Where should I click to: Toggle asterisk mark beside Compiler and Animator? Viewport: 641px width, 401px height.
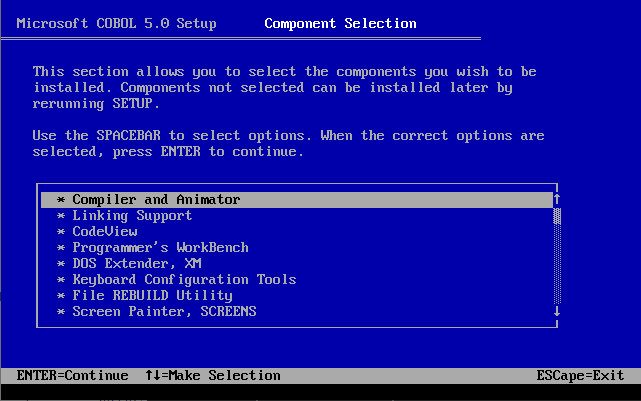(61, 200)
